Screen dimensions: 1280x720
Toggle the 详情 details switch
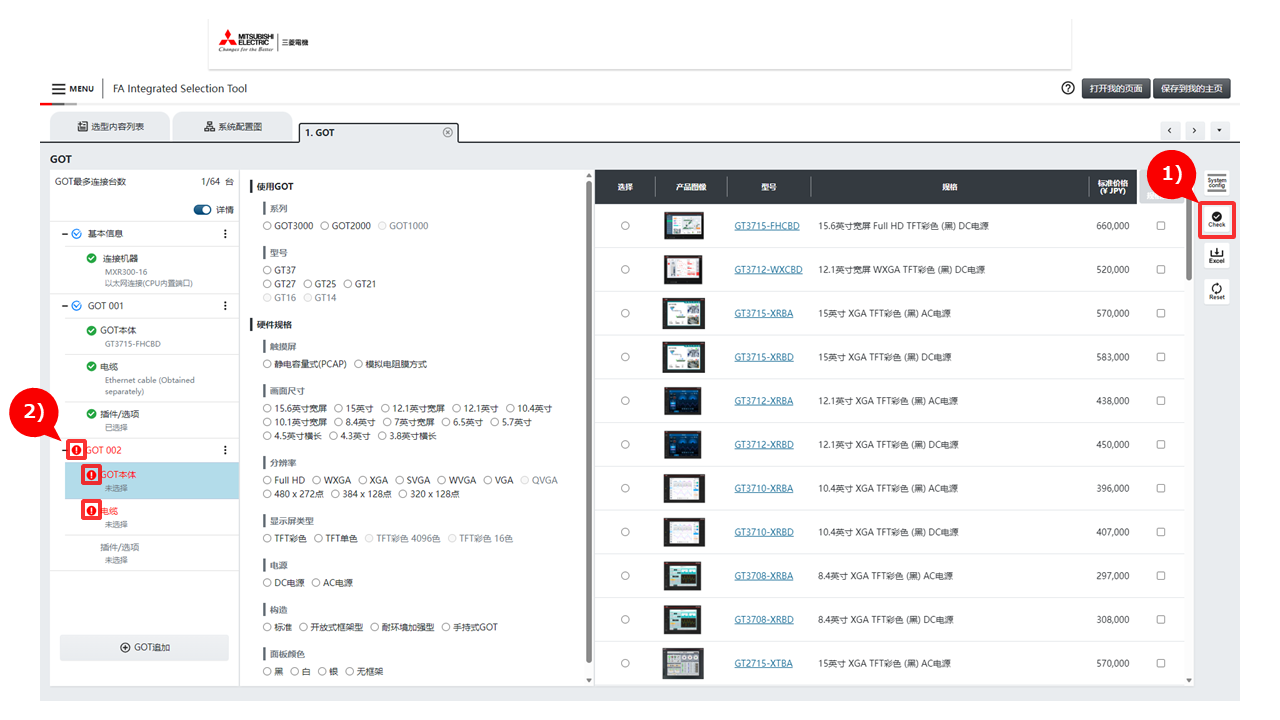pos(202,210)
